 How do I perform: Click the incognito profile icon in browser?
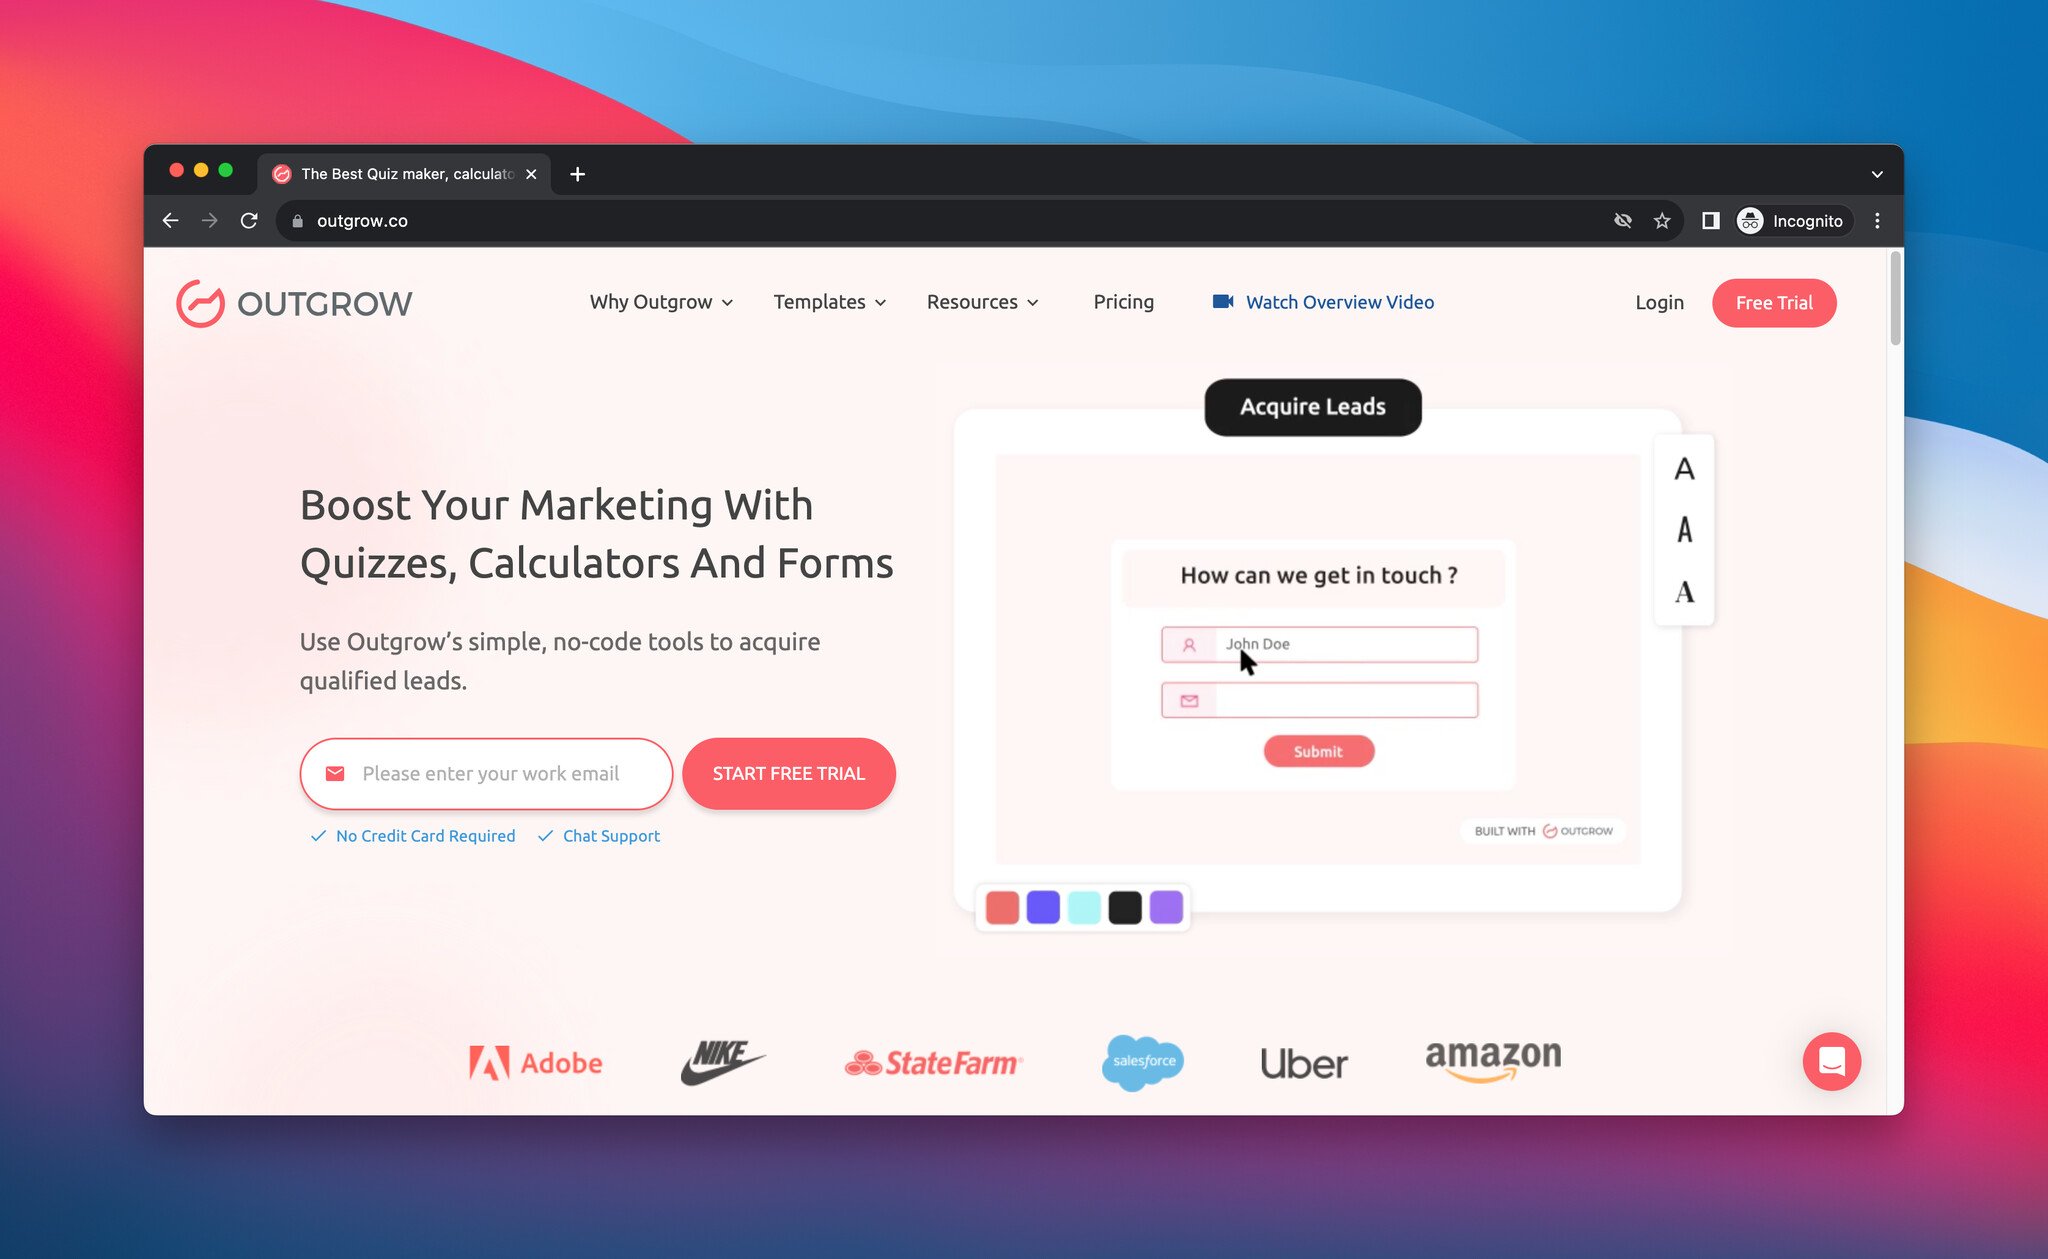point(1750,221)
